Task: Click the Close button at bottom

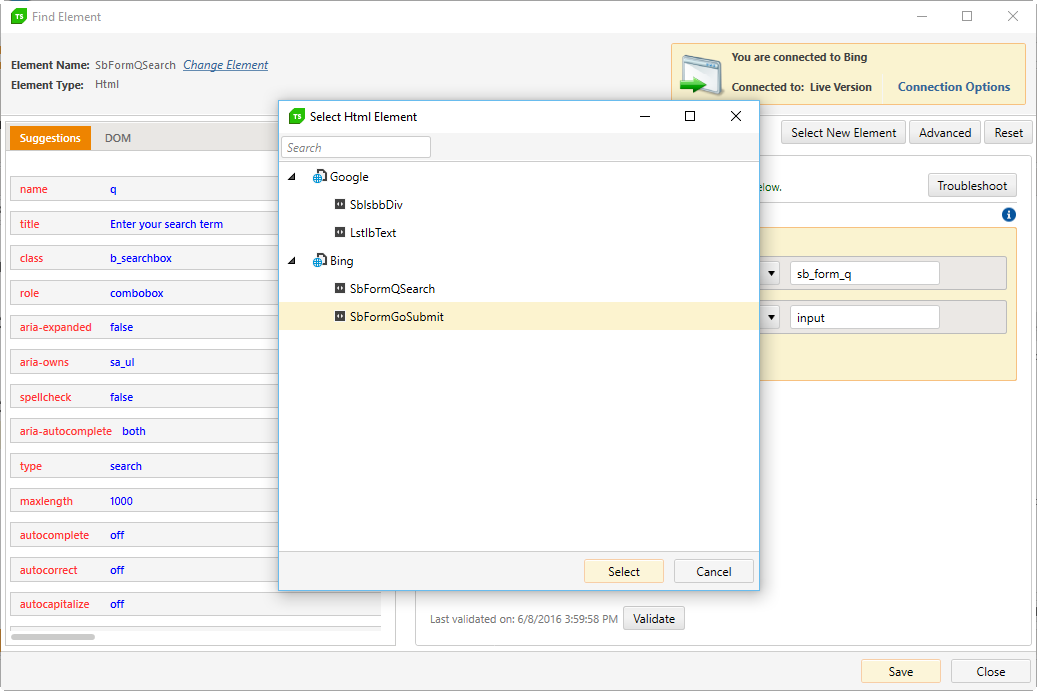Action: [991, 671]
